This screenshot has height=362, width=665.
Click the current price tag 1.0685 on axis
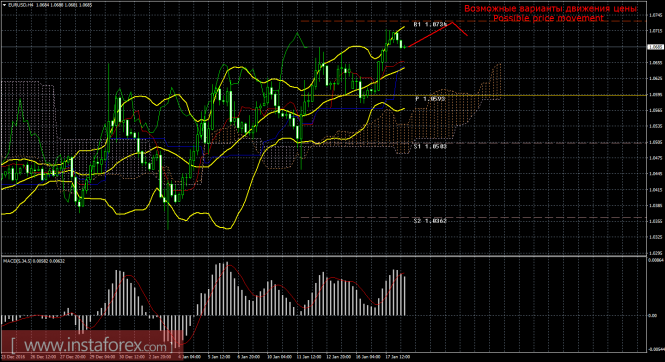(x=655, y=47)
